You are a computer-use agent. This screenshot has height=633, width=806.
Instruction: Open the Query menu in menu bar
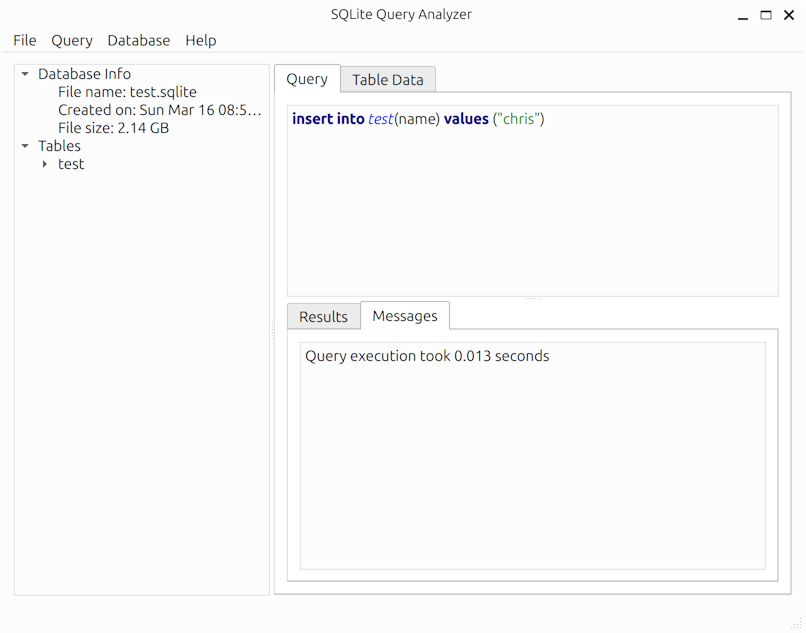click(72, 40)
